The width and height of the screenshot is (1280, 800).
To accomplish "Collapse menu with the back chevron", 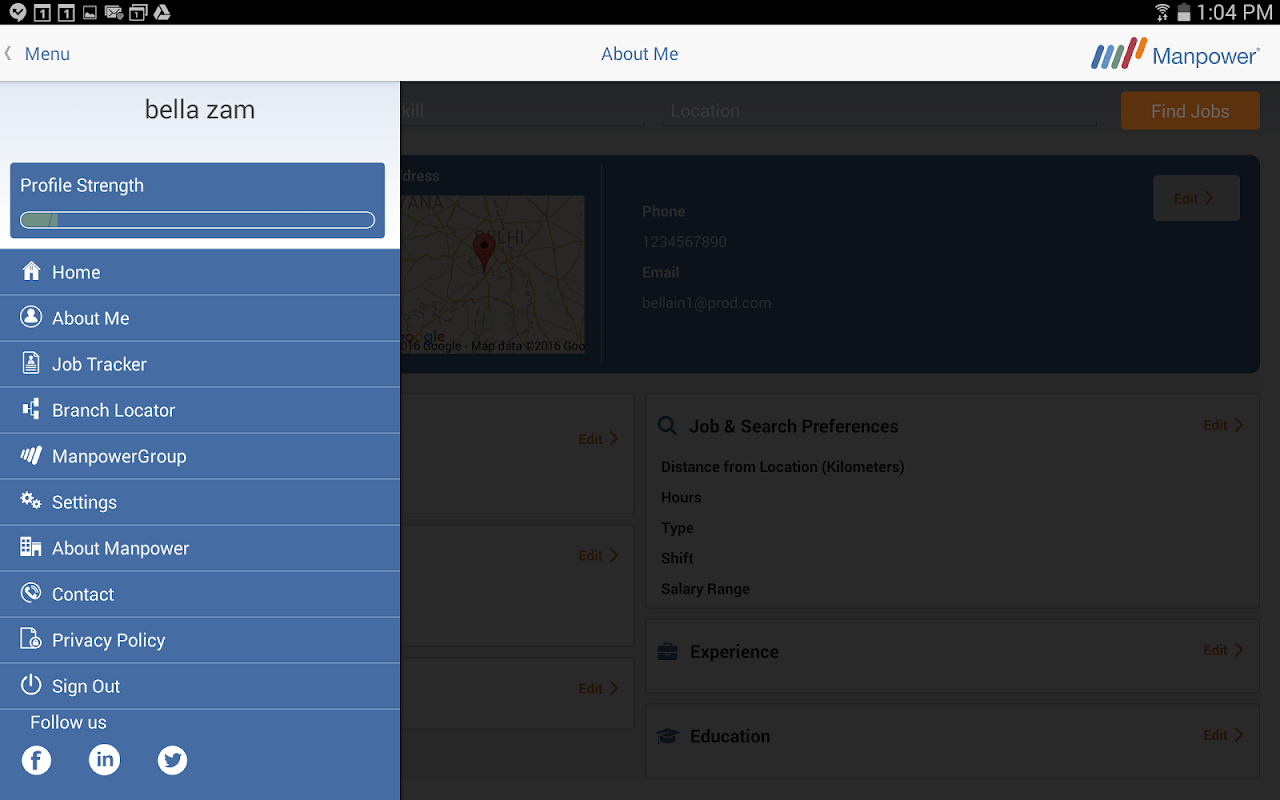I will pos(8,53).
